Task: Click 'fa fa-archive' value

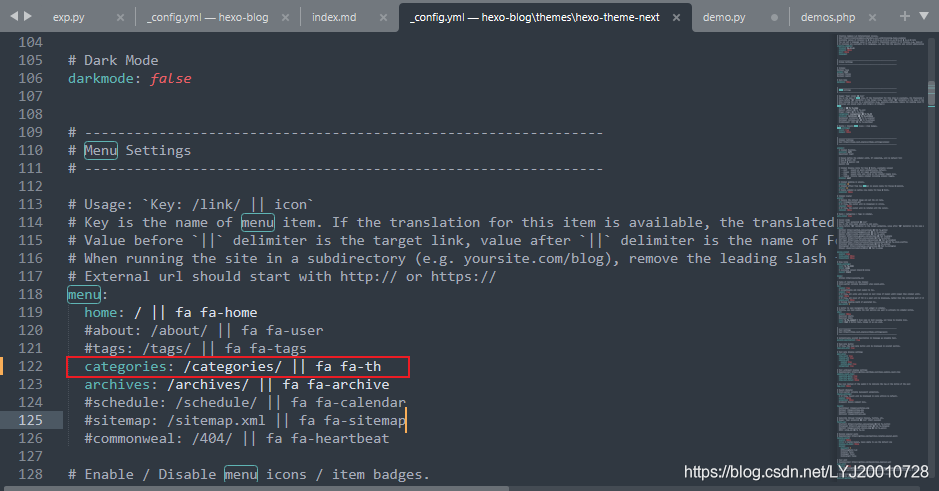Action: [335, 384]
